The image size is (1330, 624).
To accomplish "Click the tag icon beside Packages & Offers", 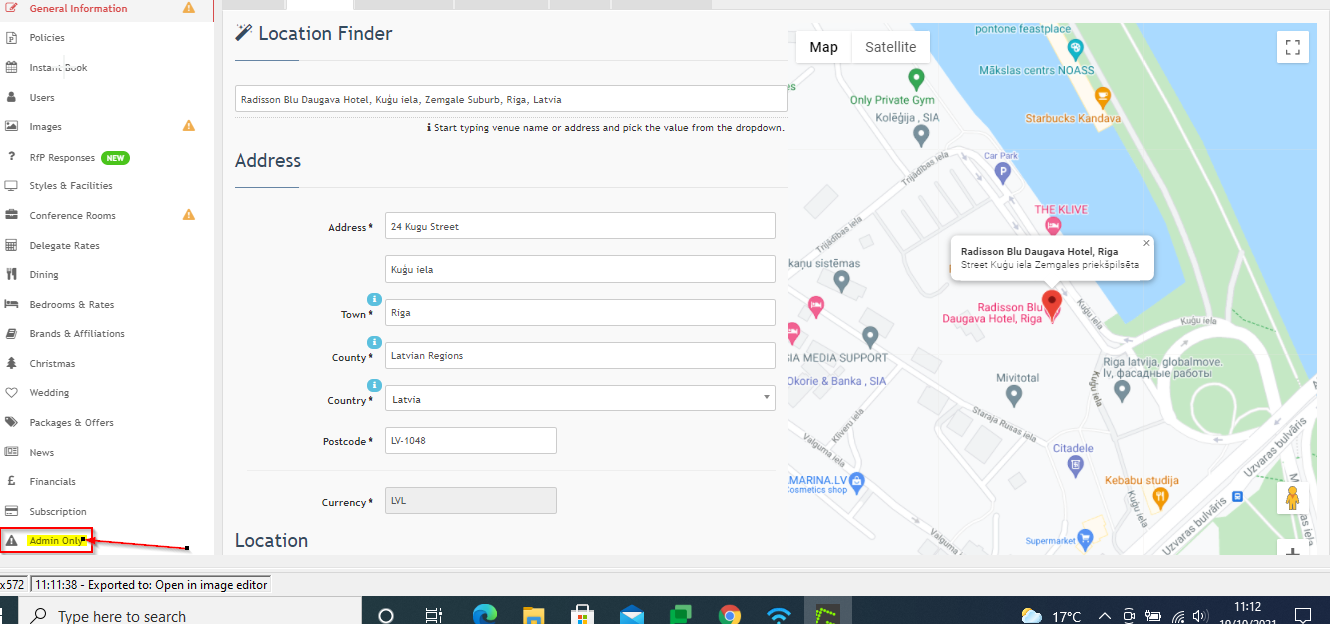I will (11, 422).
